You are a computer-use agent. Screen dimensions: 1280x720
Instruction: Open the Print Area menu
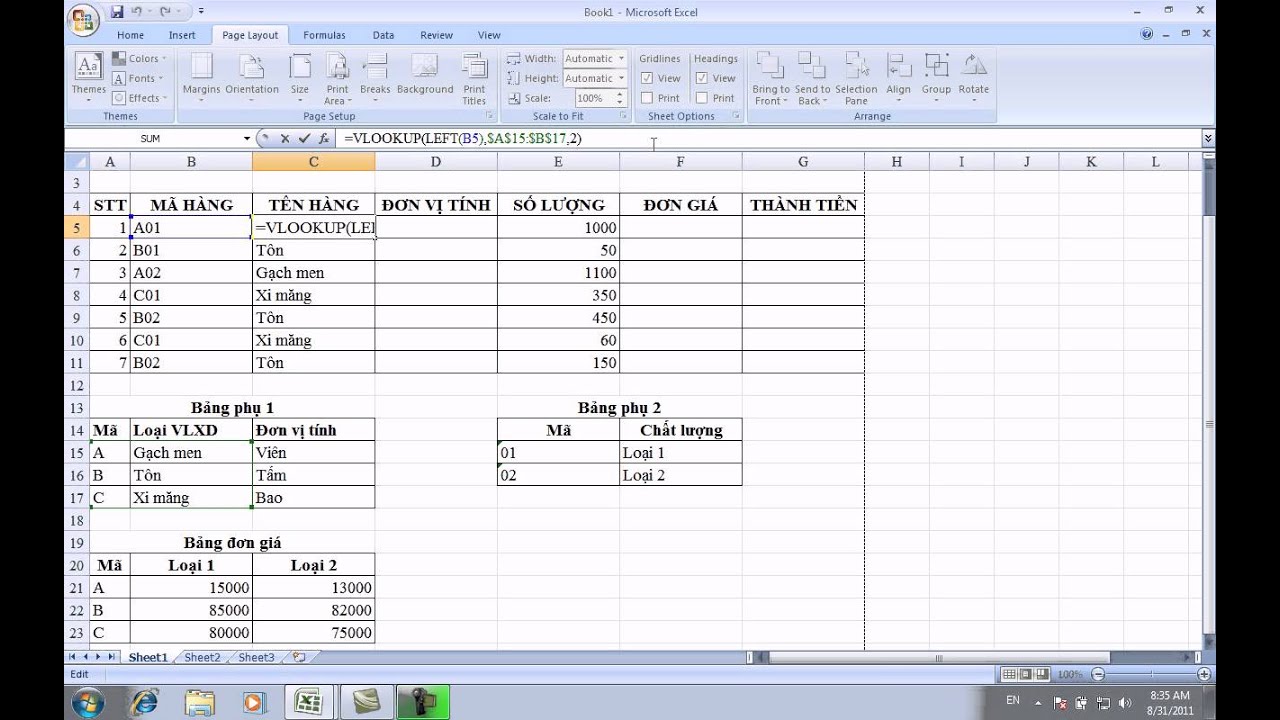pyautogui.click(x=337, y=77)
